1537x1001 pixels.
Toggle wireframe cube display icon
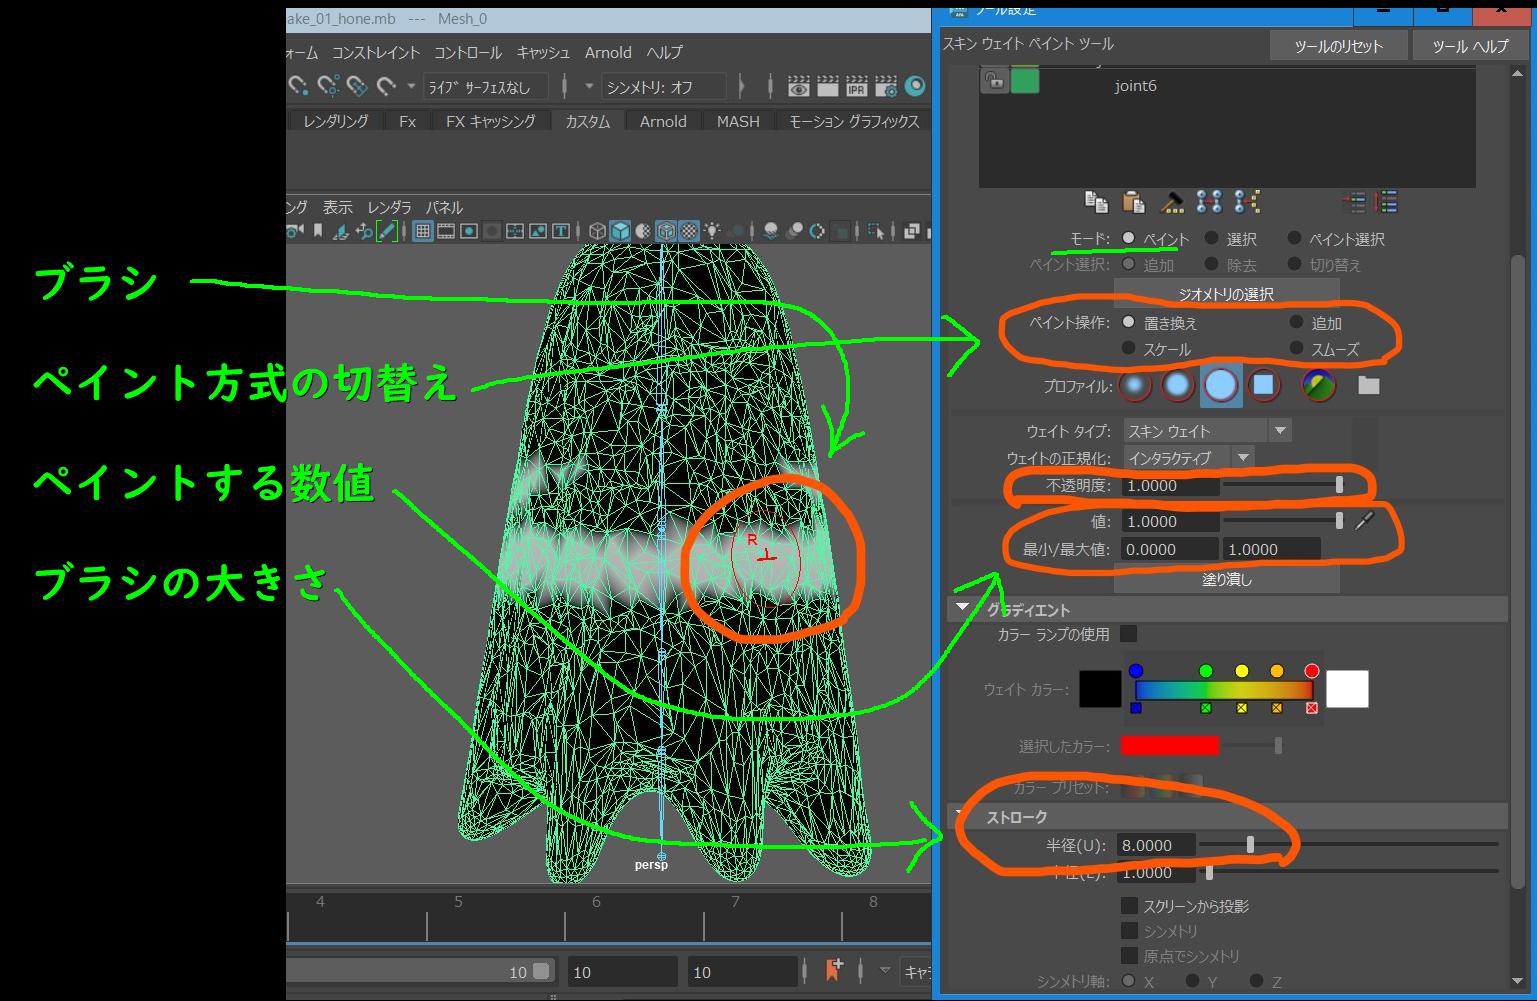tap(598, 231)
